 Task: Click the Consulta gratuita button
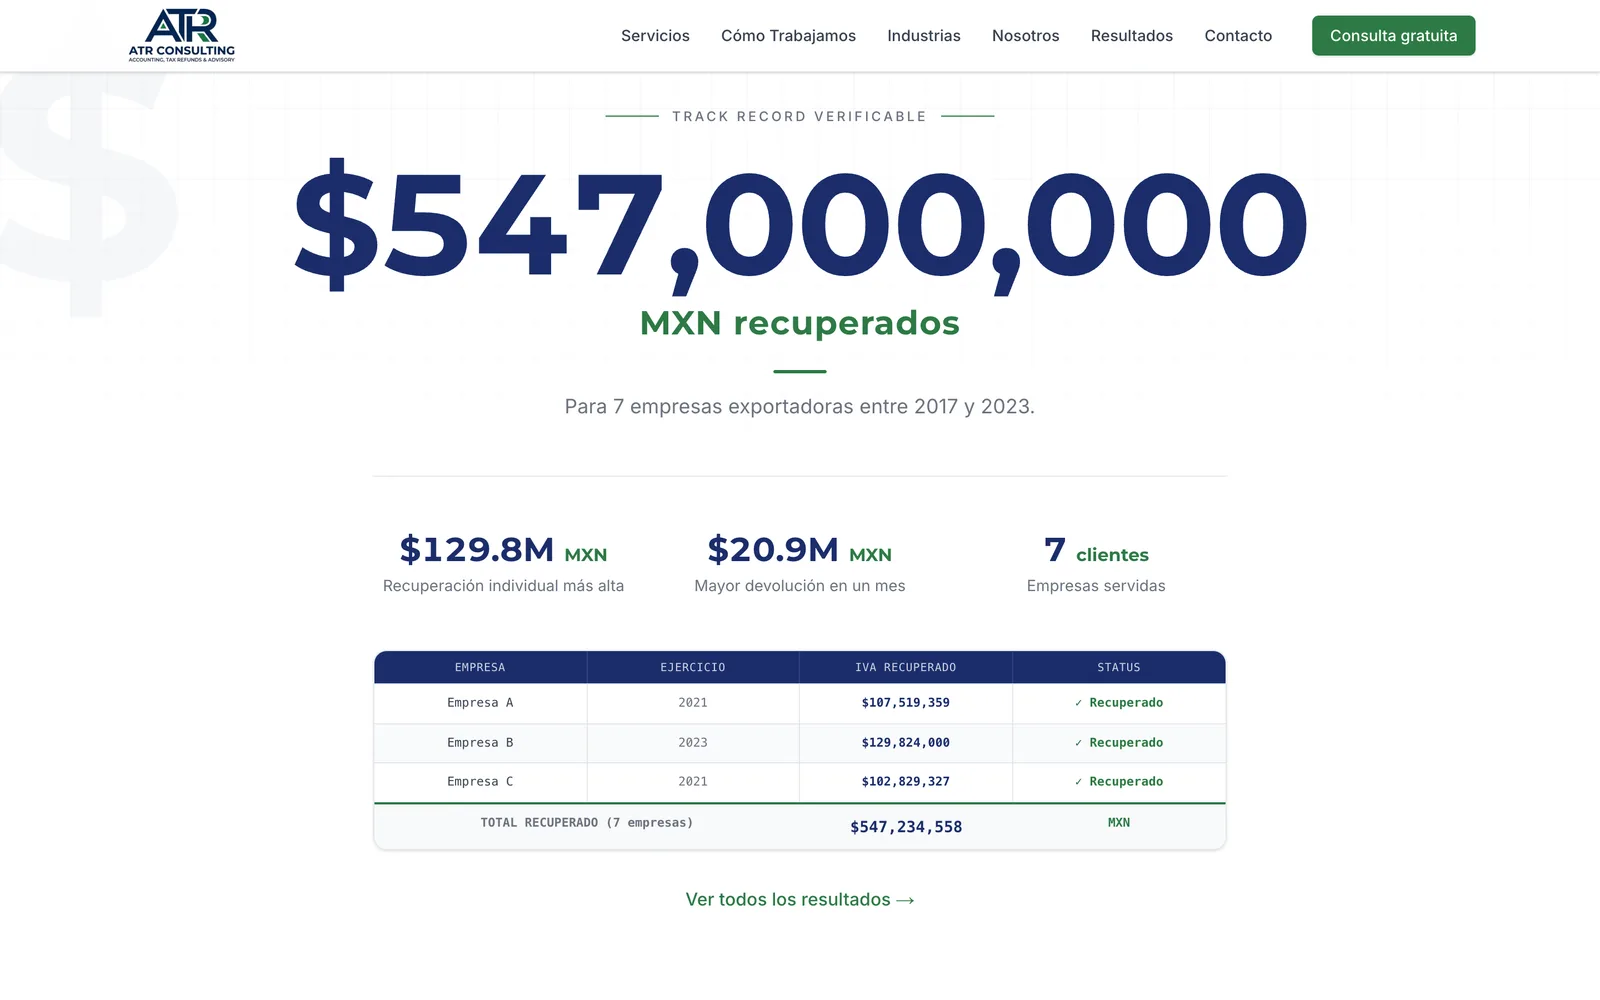coord(1393,36)
